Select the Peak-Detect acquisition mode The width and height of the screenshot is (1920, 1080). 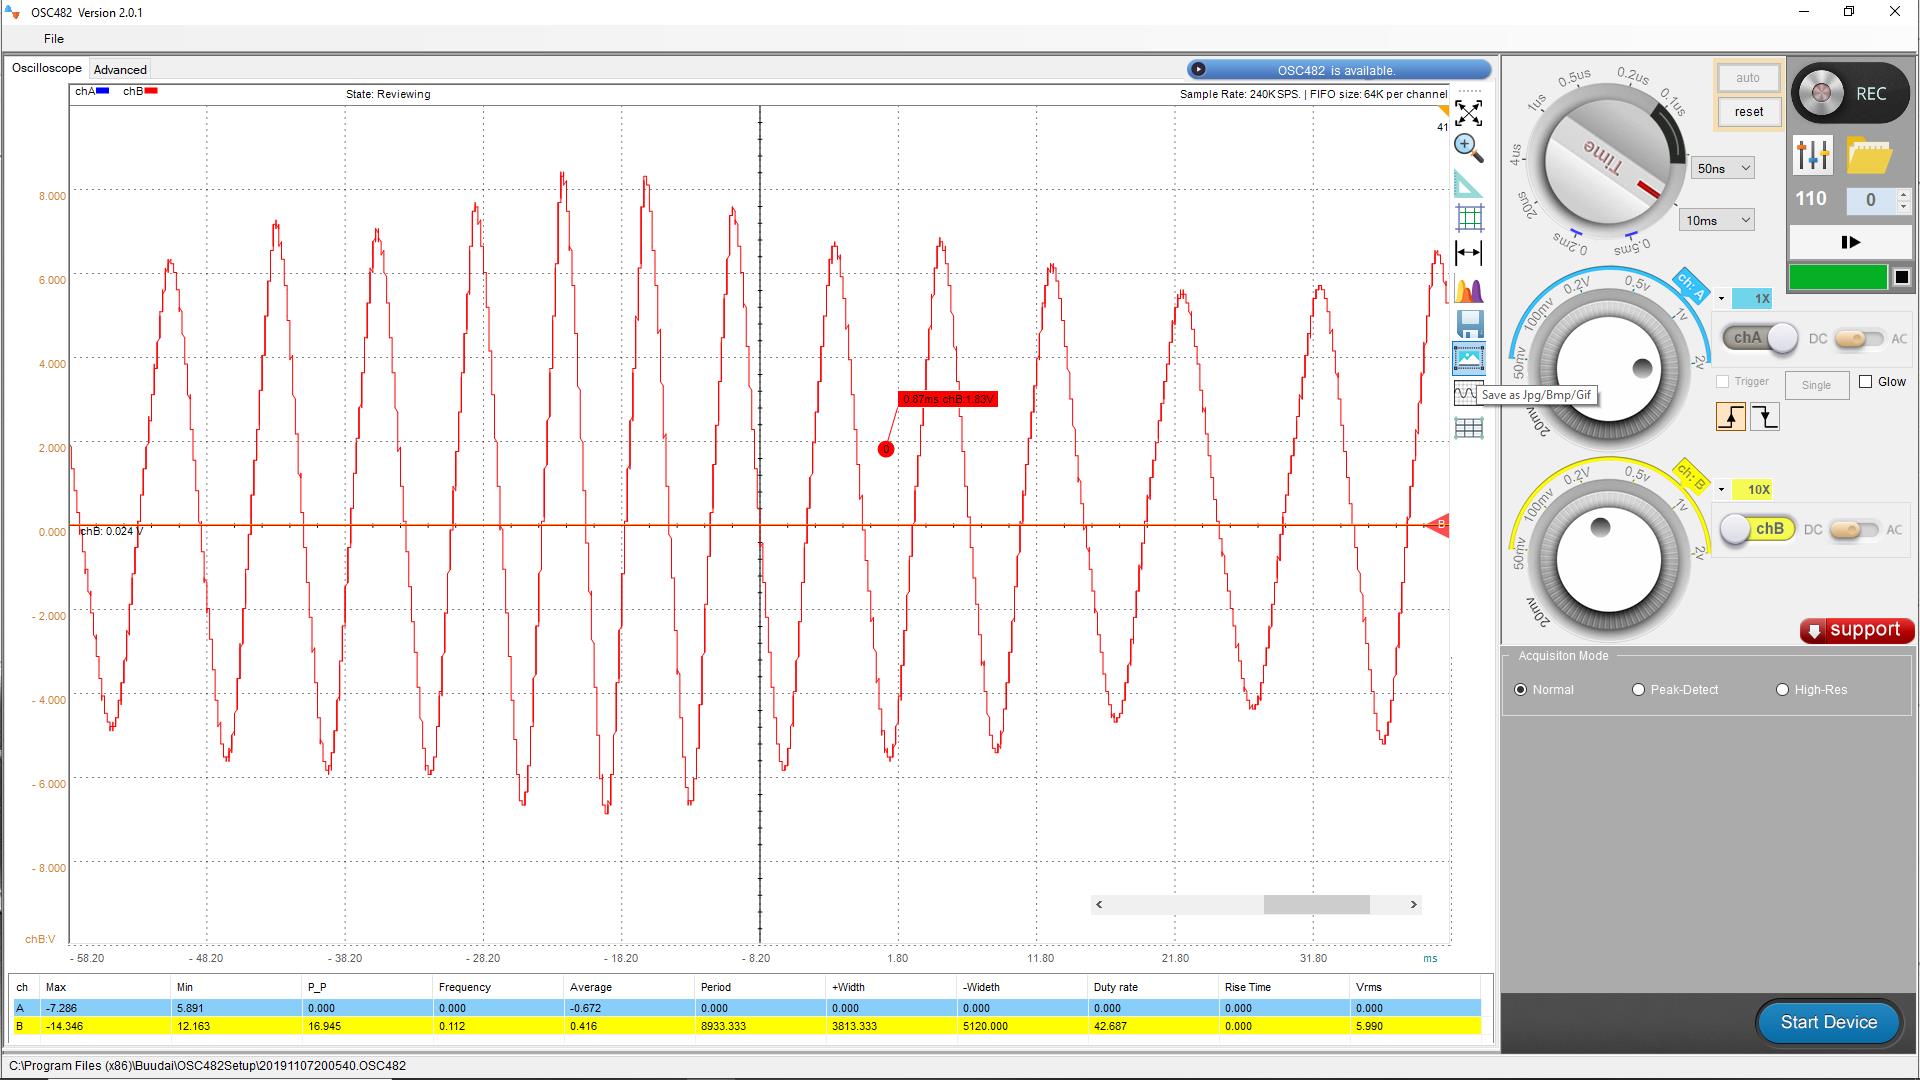[x=1638, y=690]
